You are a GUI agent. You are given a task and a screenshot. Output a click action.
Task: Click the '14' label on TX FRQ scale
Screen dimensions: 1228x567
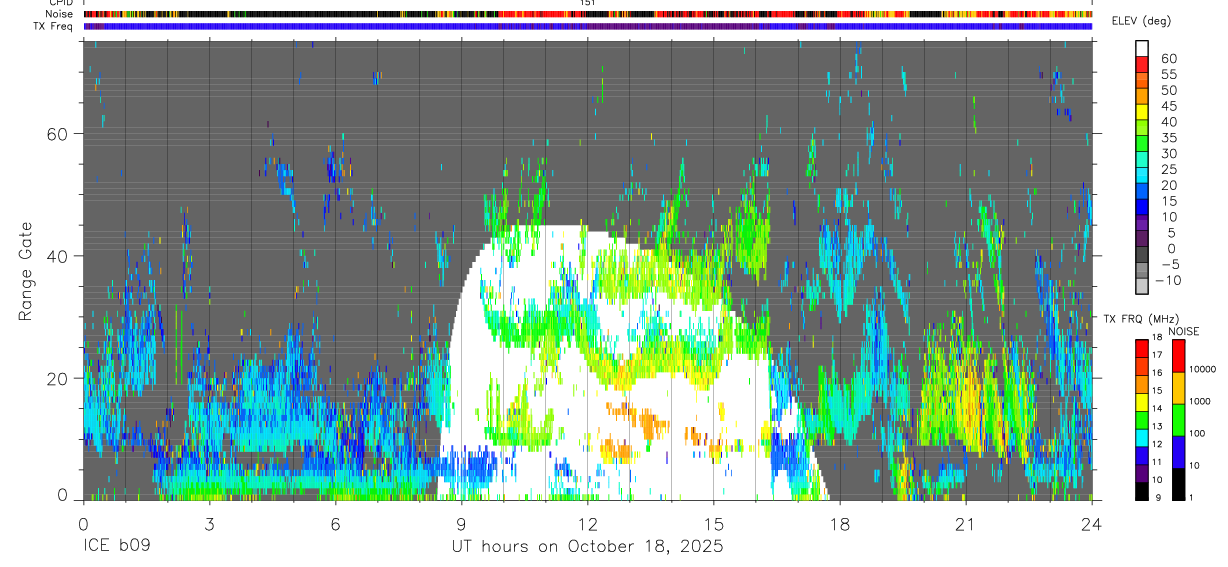(1158, 408)
